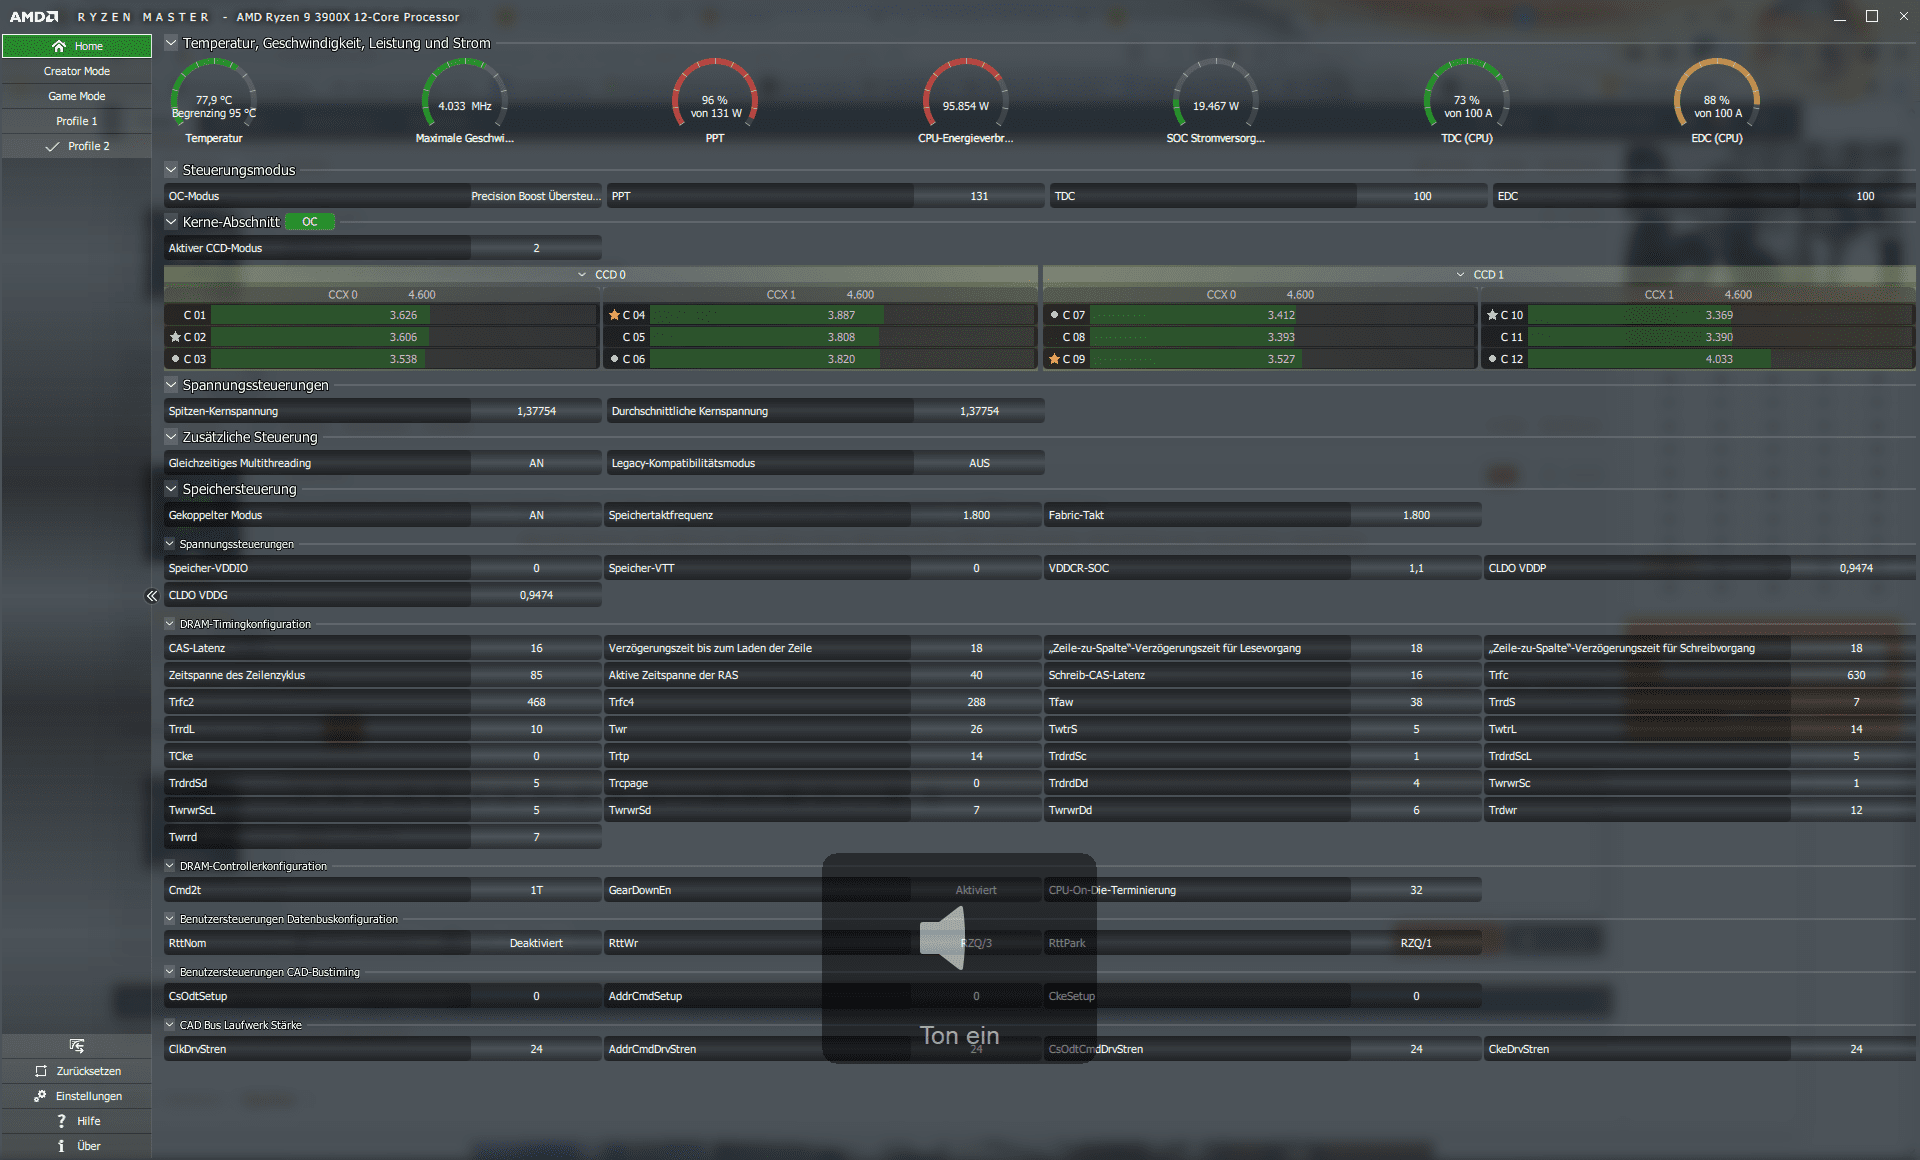Image resolution: width=1920 pixels, height=1160 pixels.
Task: Switch to Game Mode
Action: 77,96
